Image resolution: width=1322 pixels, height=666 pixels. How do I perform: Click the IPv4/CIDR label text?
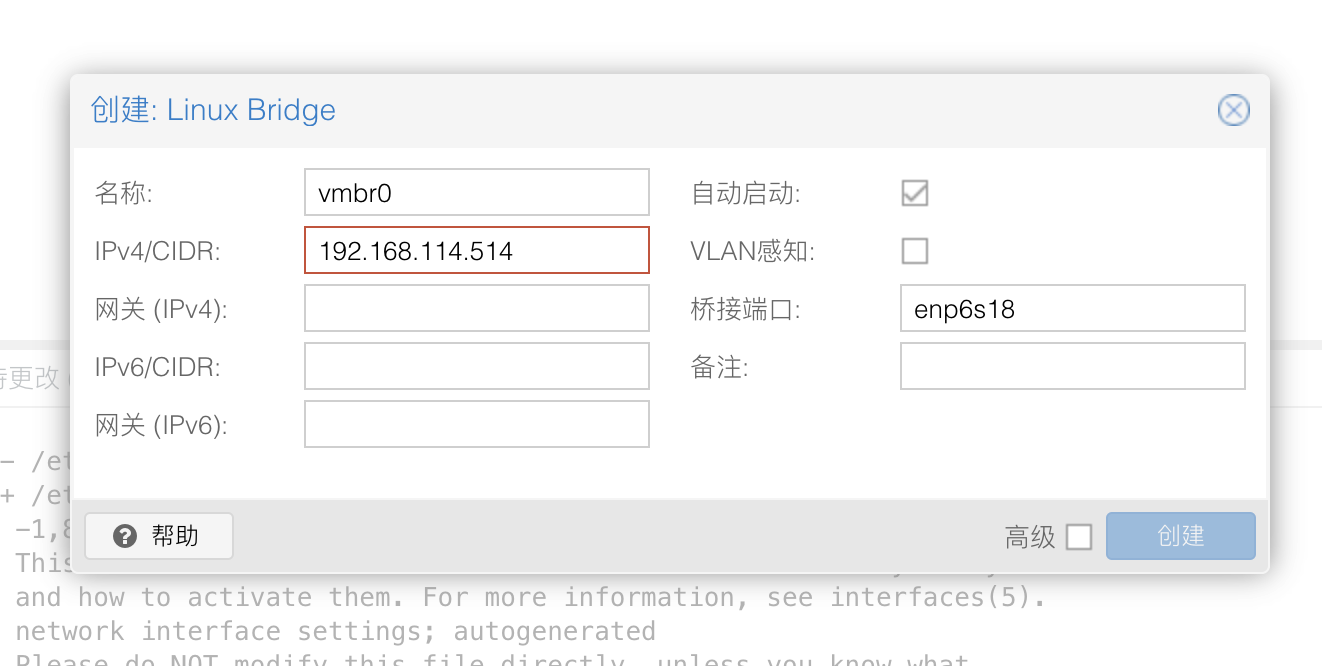click(x=157, y=251)
